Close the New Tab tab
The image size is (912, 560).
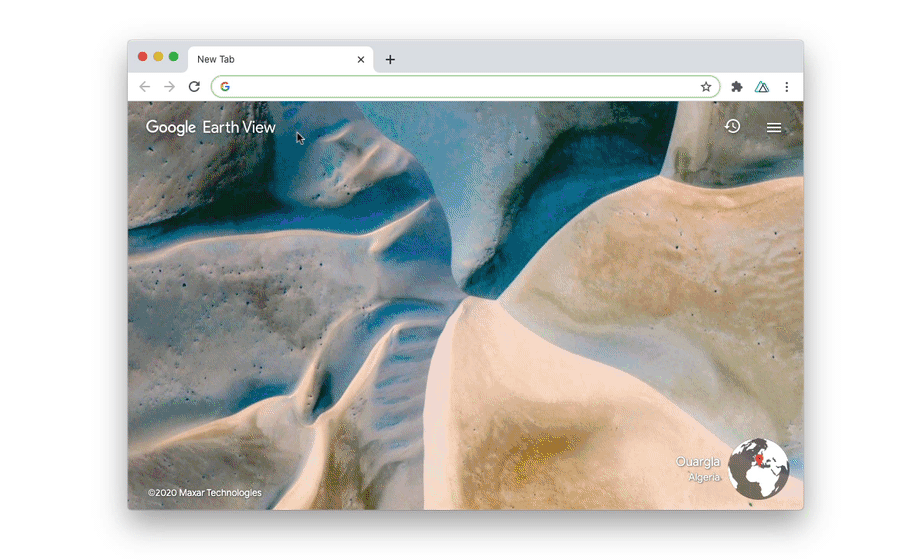pyautogui.click(x=361, y=59)
